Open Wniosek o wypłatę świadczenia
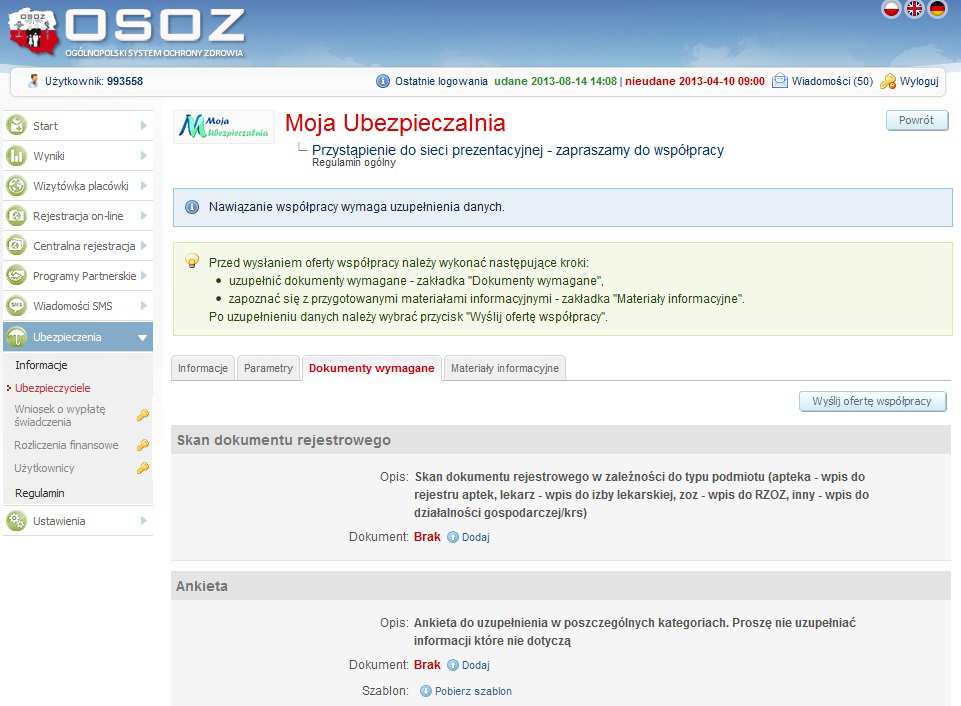 pyautogui.click(x=59, y=416)
